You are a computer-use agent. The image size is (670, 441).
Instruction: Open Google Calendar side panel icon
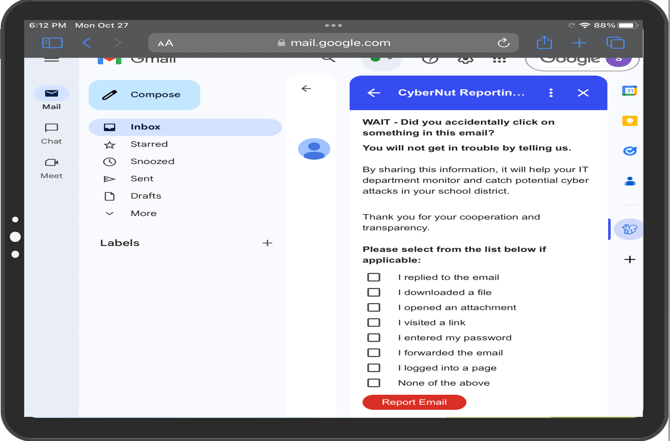(629, 91)
